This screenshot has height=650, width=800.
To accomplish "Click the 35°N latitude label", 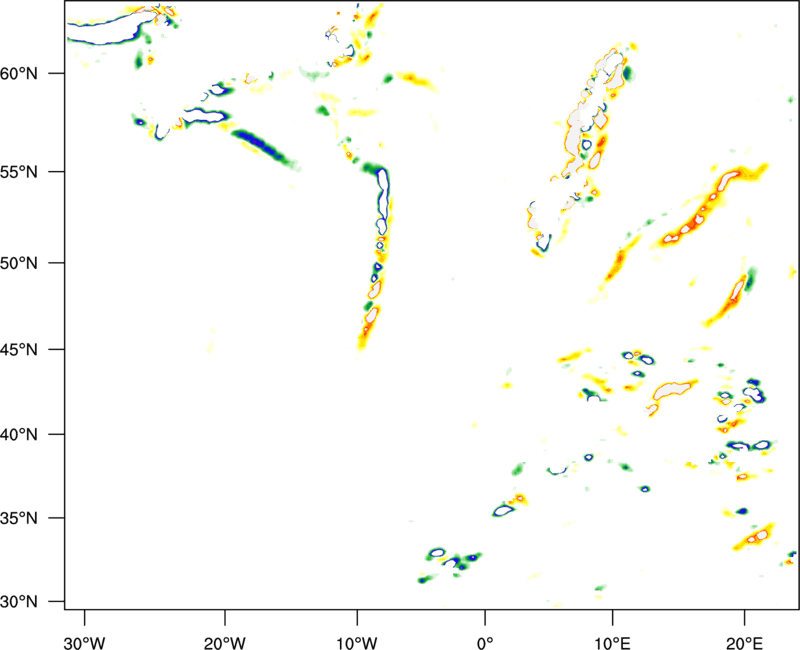I will pyautogui.click(x=19, y=518).
